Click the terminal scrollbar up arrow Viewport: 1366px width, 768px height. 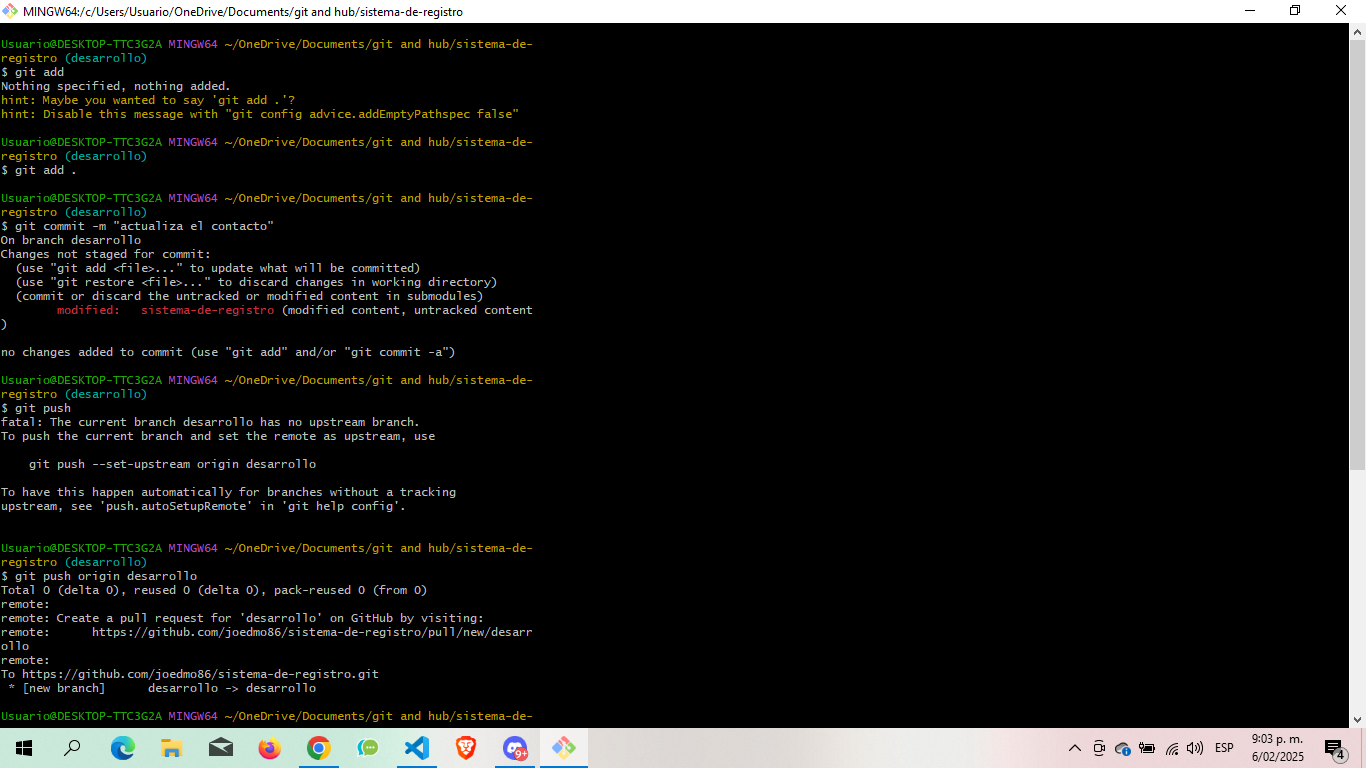pyautogui.click(x=1357, y=32)
